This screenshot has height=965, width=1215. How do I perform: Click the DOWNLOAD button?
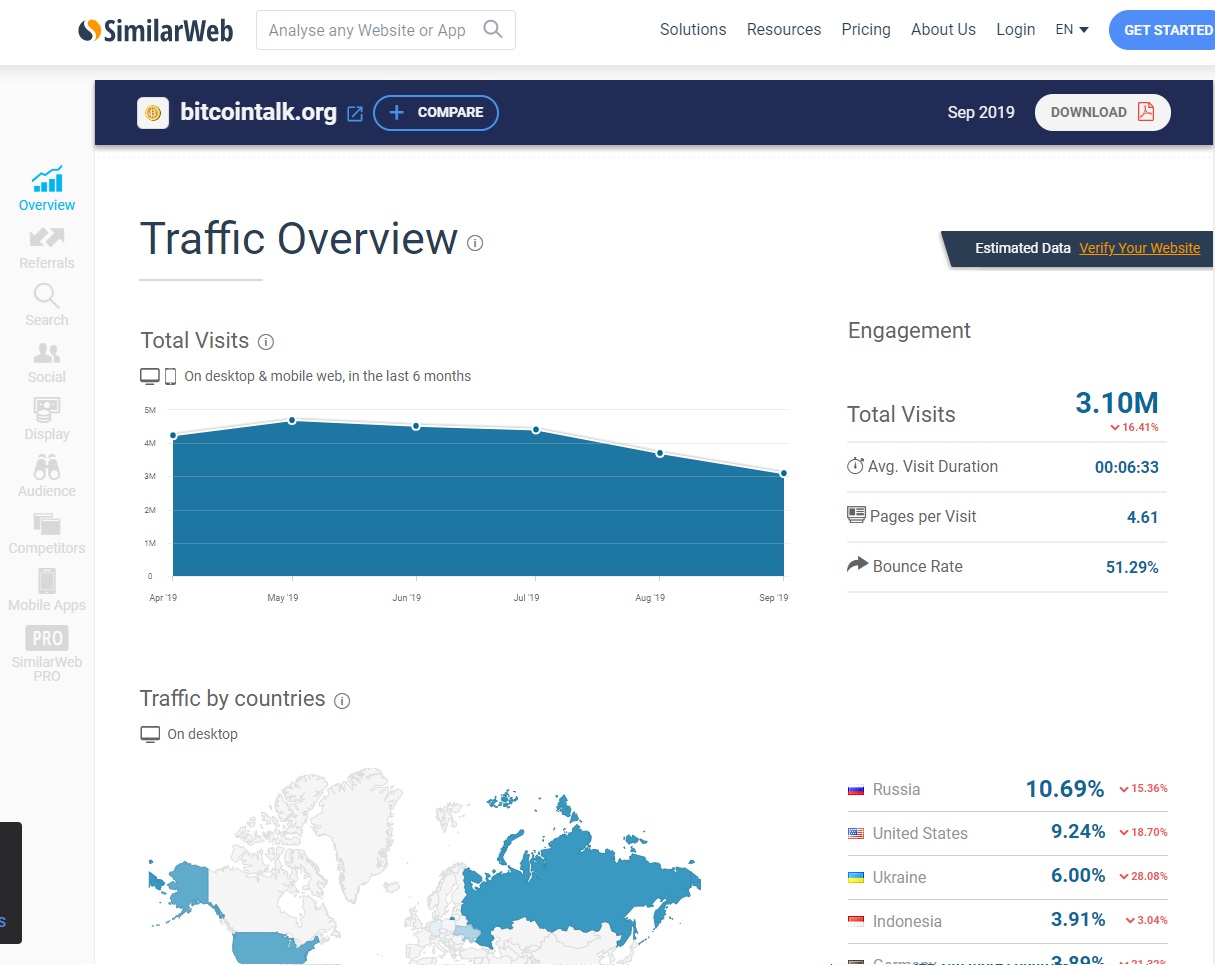pyautogui.click(x=1103, y=112)
